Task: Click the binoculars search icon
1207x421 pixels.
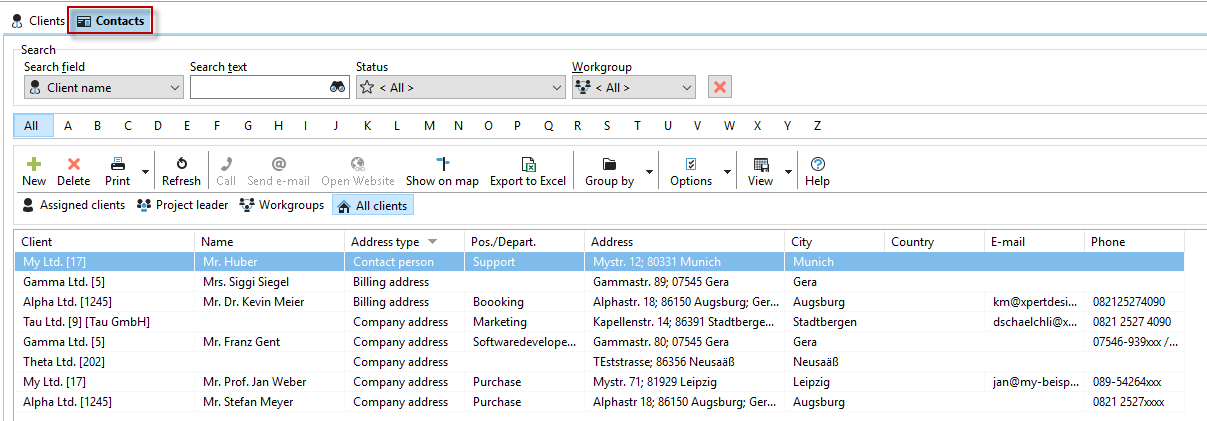Action: [x=338, y=87]
